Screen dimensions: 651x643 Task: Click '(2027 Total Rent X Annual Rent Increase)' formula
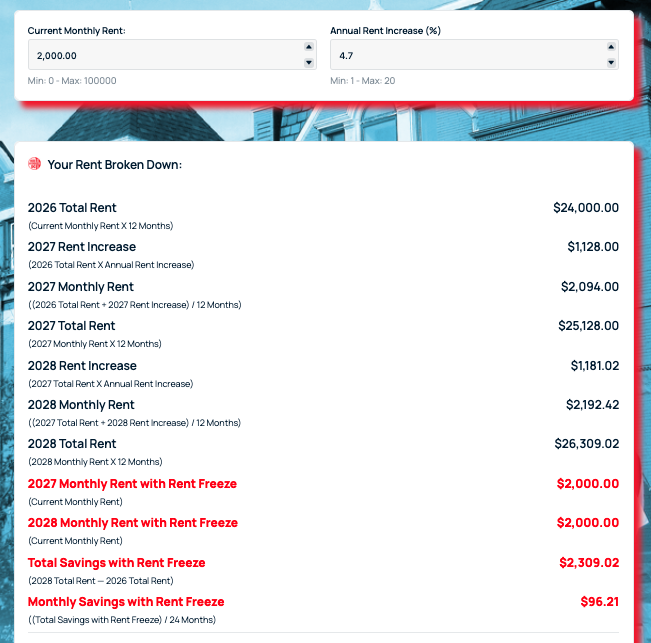pos(110,384)
